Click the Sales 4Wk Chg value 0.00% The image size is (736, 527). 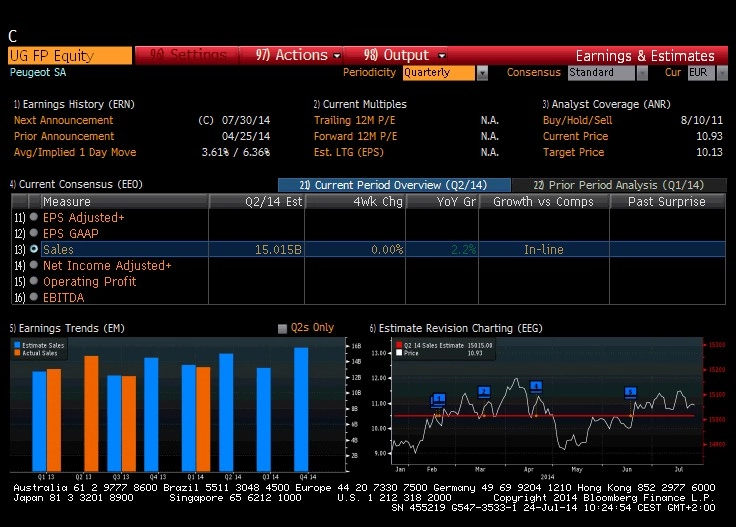[x=387, y=249]
